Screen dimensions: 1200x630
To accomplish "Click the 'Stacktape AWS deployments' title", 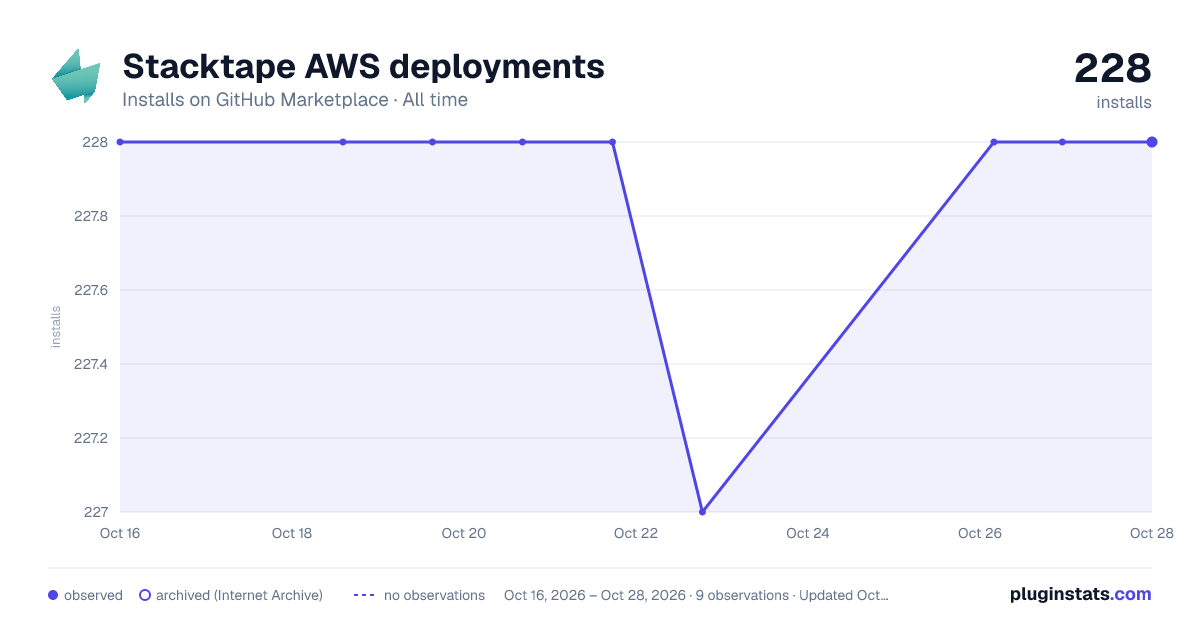I will point(363,67).
